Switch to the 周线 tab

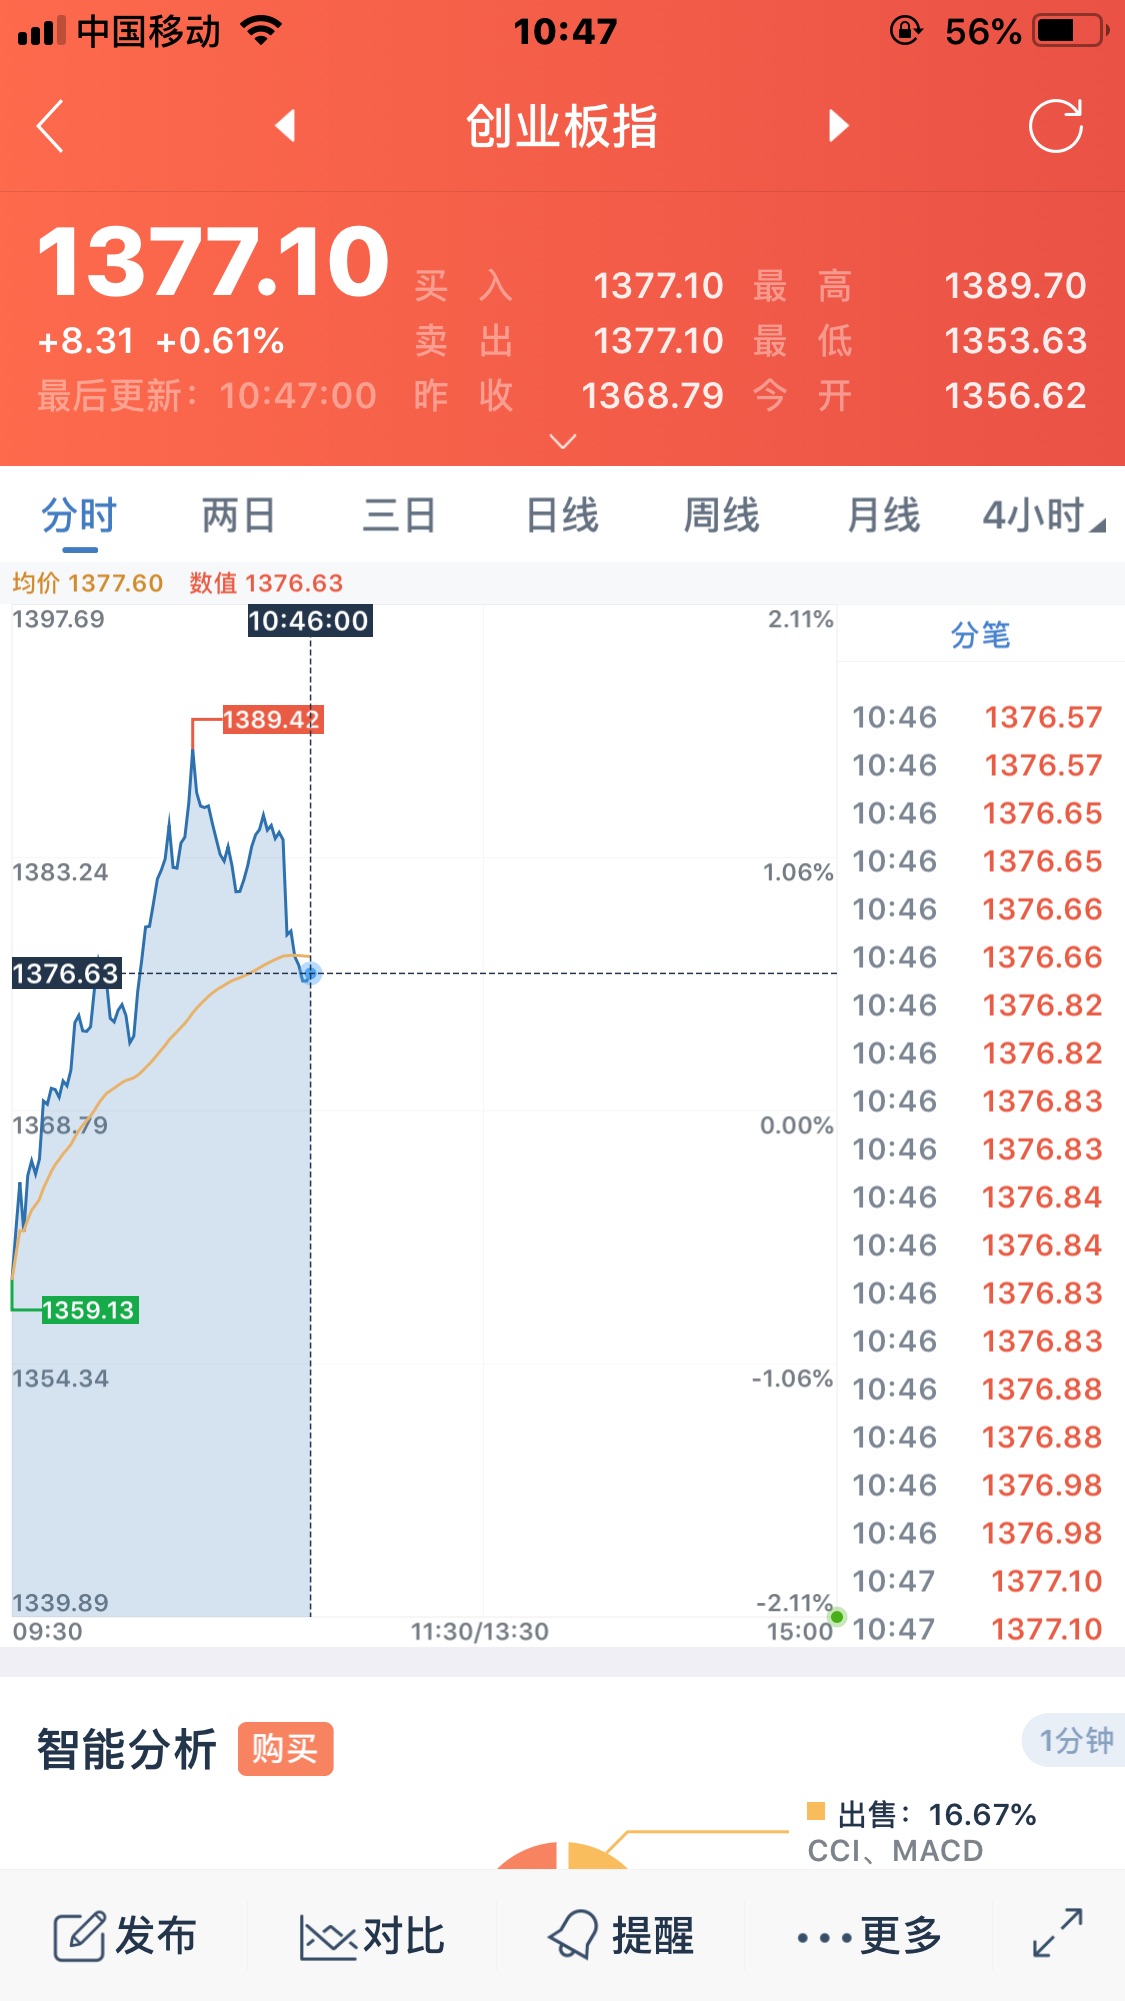[x=721, y=516]
